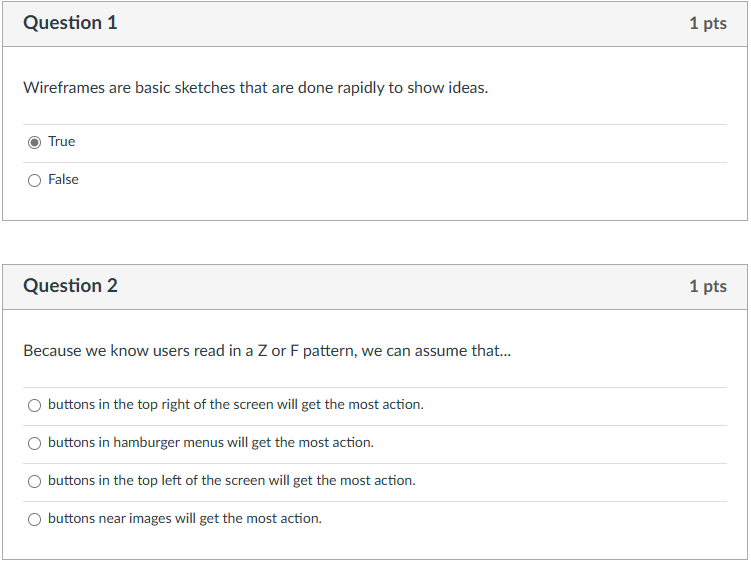Viewport: 751px width, 561px height.
Task: Click the Question 1 heading
Action: pos(70,23)
